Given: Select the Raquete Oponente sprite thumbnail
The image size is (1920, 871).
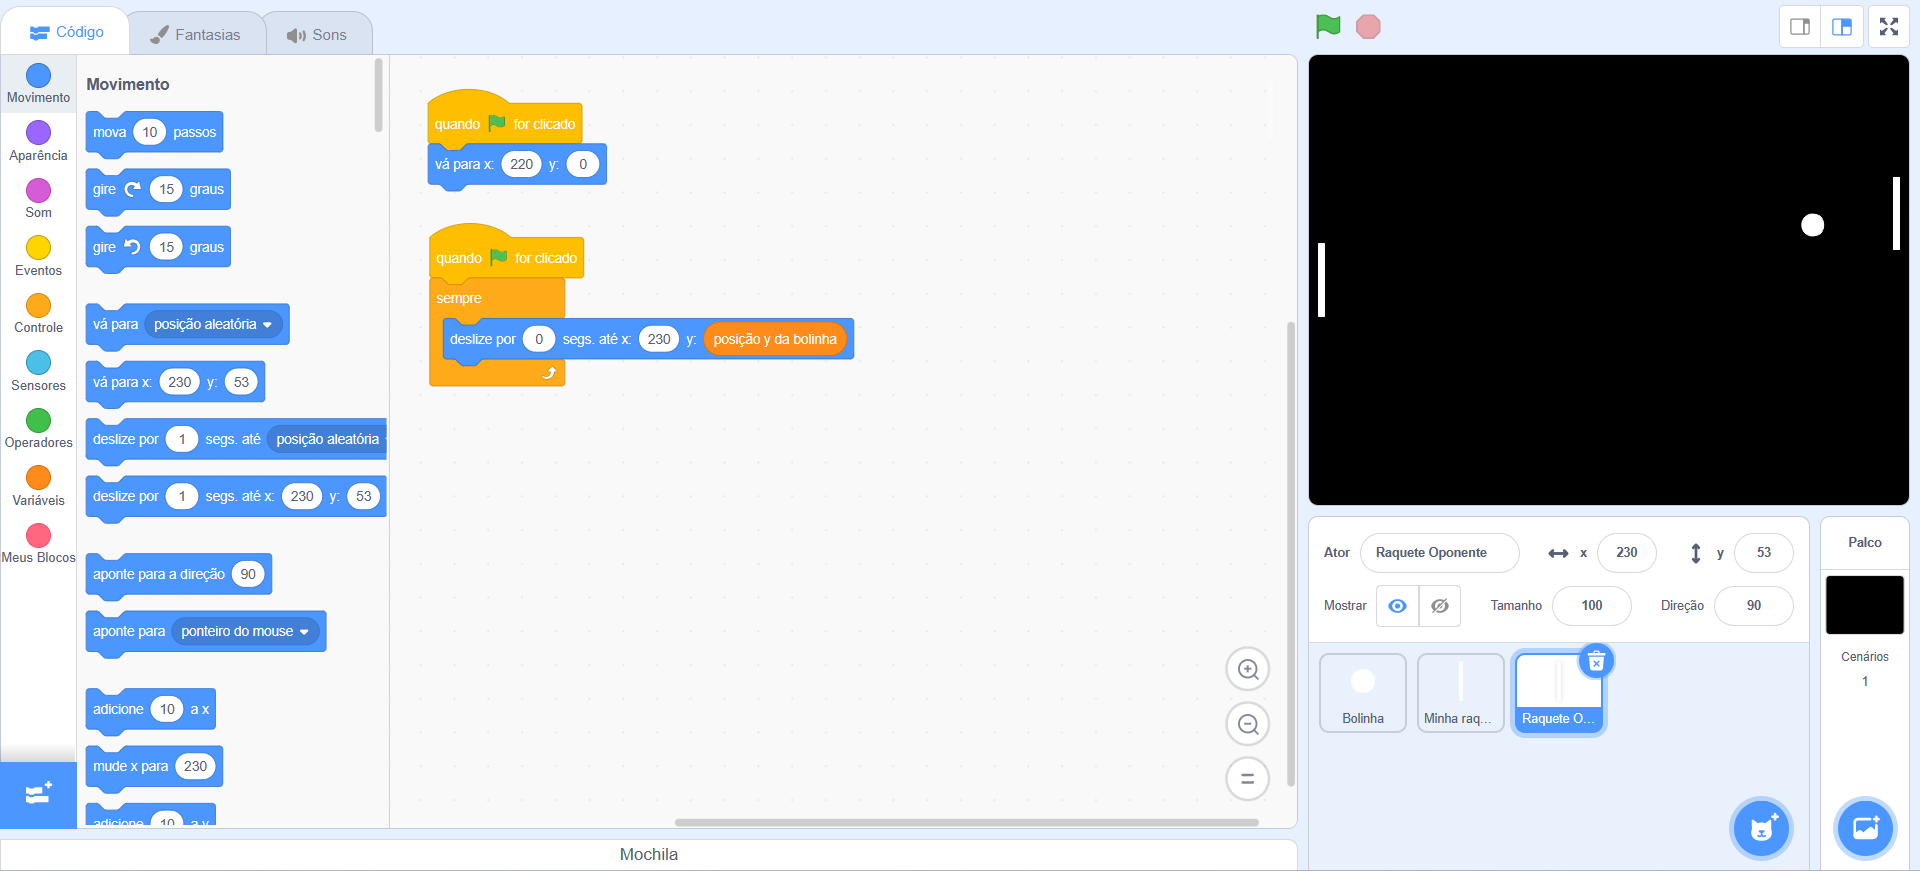Looking at the screenshot, I should (x=1559, y=693).
